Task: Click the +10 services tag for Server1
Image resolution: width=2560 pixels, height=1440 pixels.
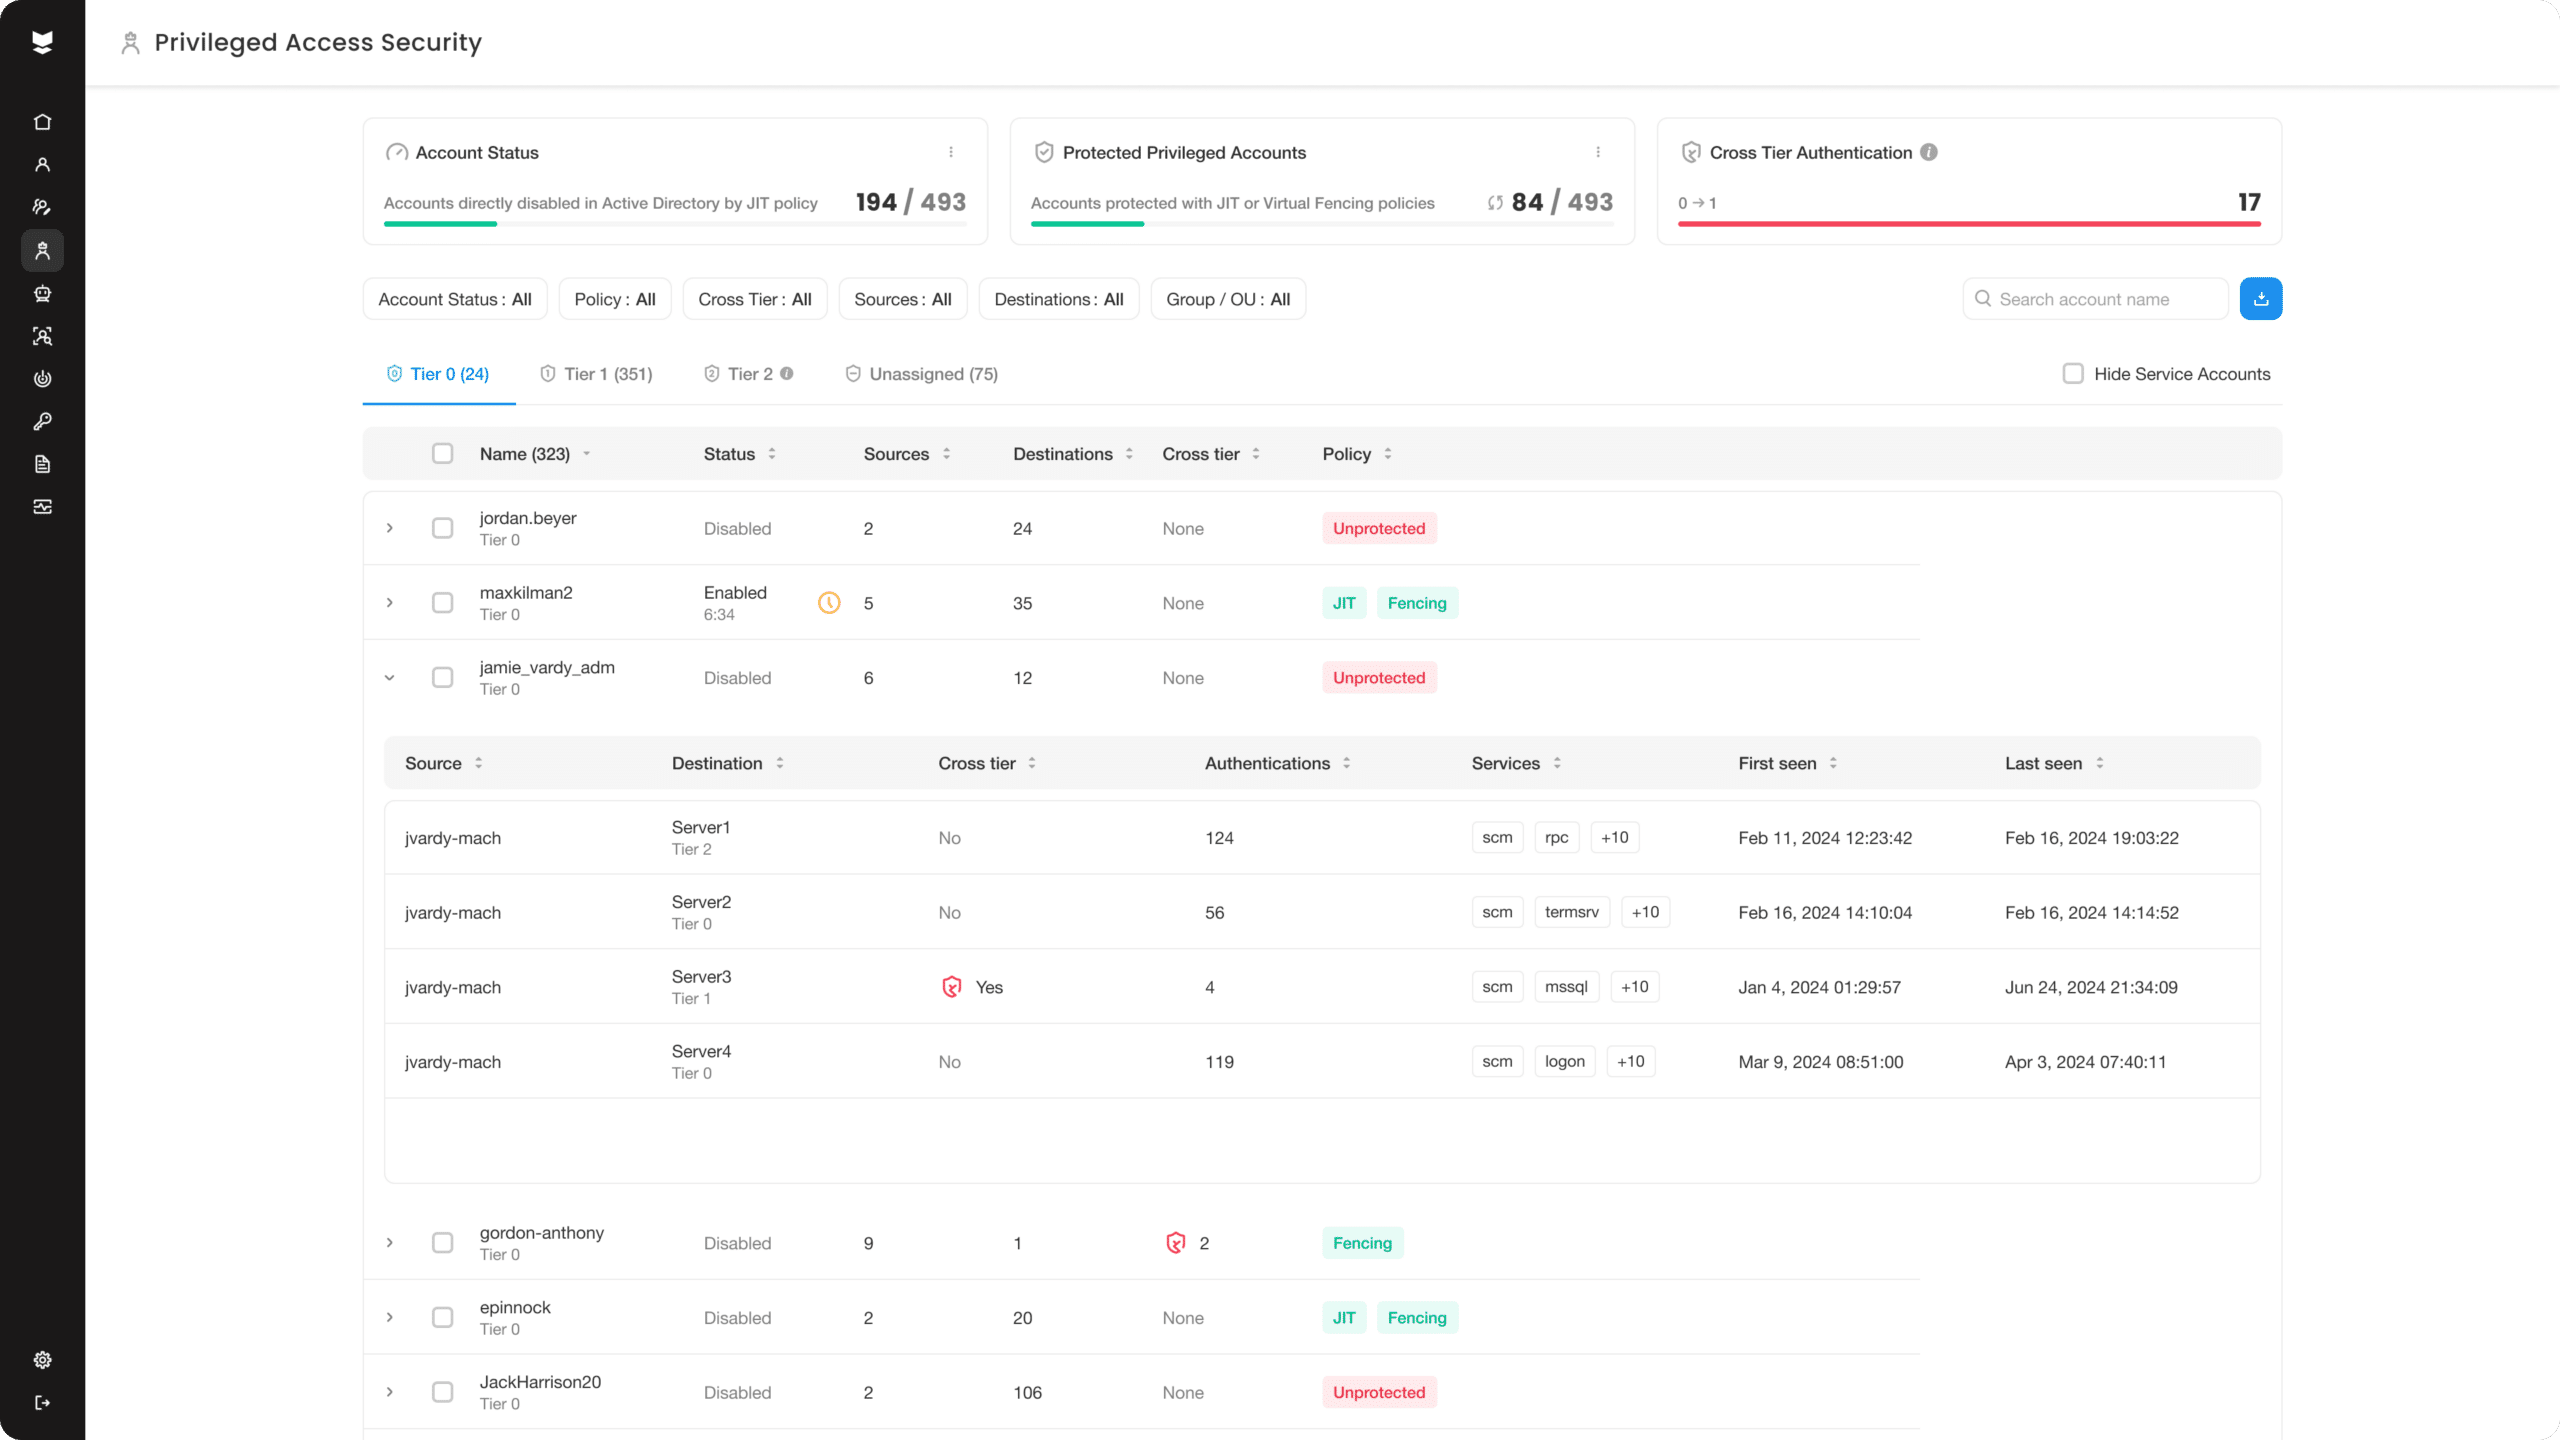Action: tap(1614, 838)
